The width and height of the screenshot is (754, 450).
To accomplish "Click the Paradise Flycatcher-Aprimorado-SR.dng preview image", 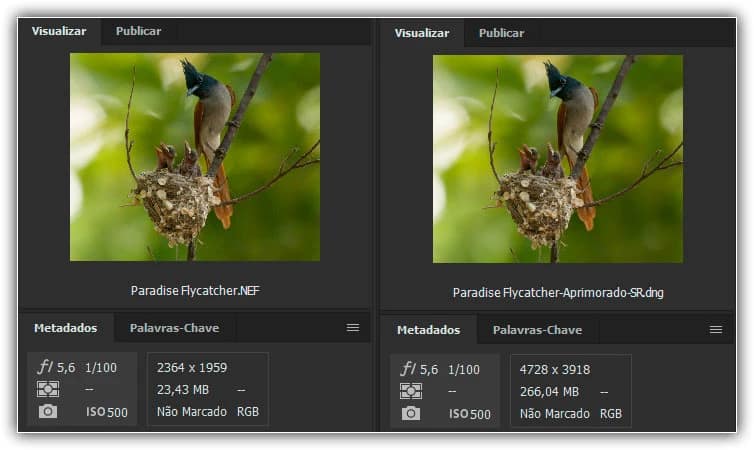I will [558, 159].
